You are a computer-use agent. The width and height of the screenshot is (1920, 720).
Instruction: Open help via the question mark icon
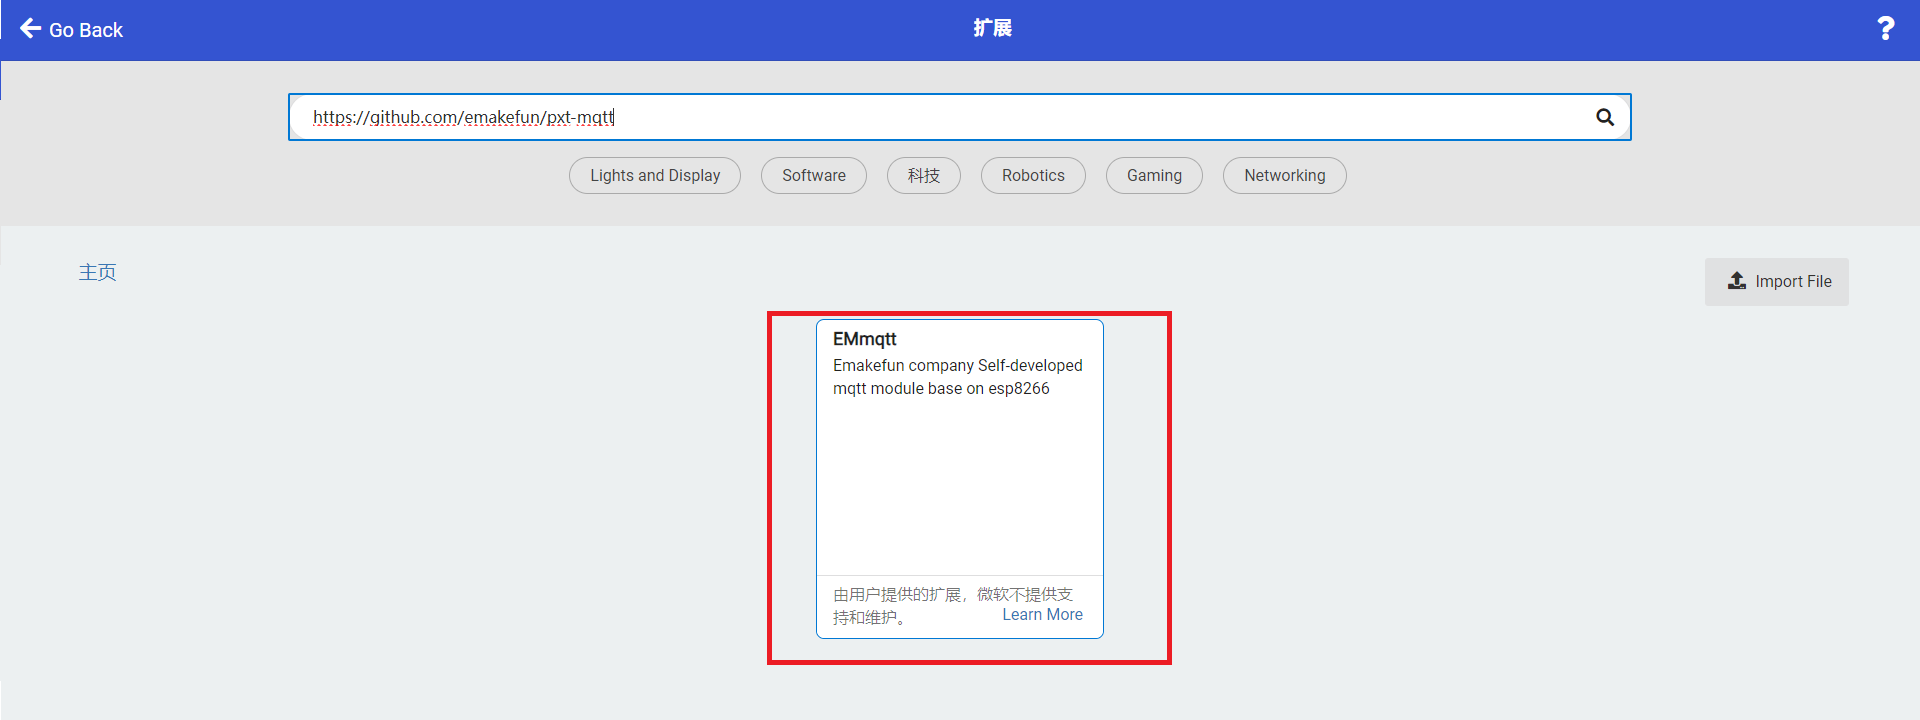point(1885,28)
